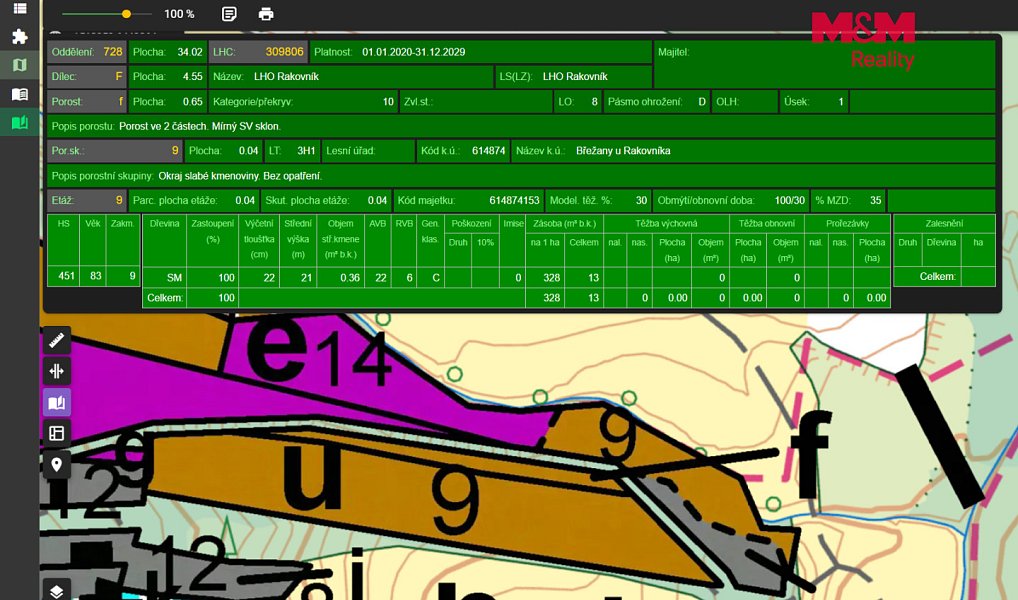This screenshot has height=600, width=1018.
Task: Toggle the purple map book tool
Action: (x=56, y=402)
